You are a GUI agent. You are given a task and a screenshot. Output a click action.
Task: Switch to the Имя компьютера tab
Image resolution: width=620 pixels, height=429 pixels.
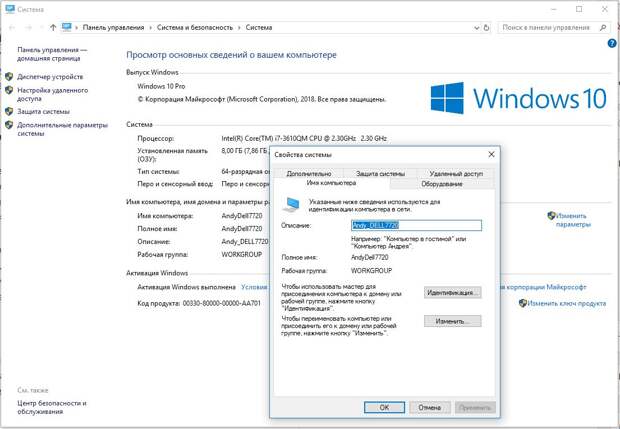331,183
